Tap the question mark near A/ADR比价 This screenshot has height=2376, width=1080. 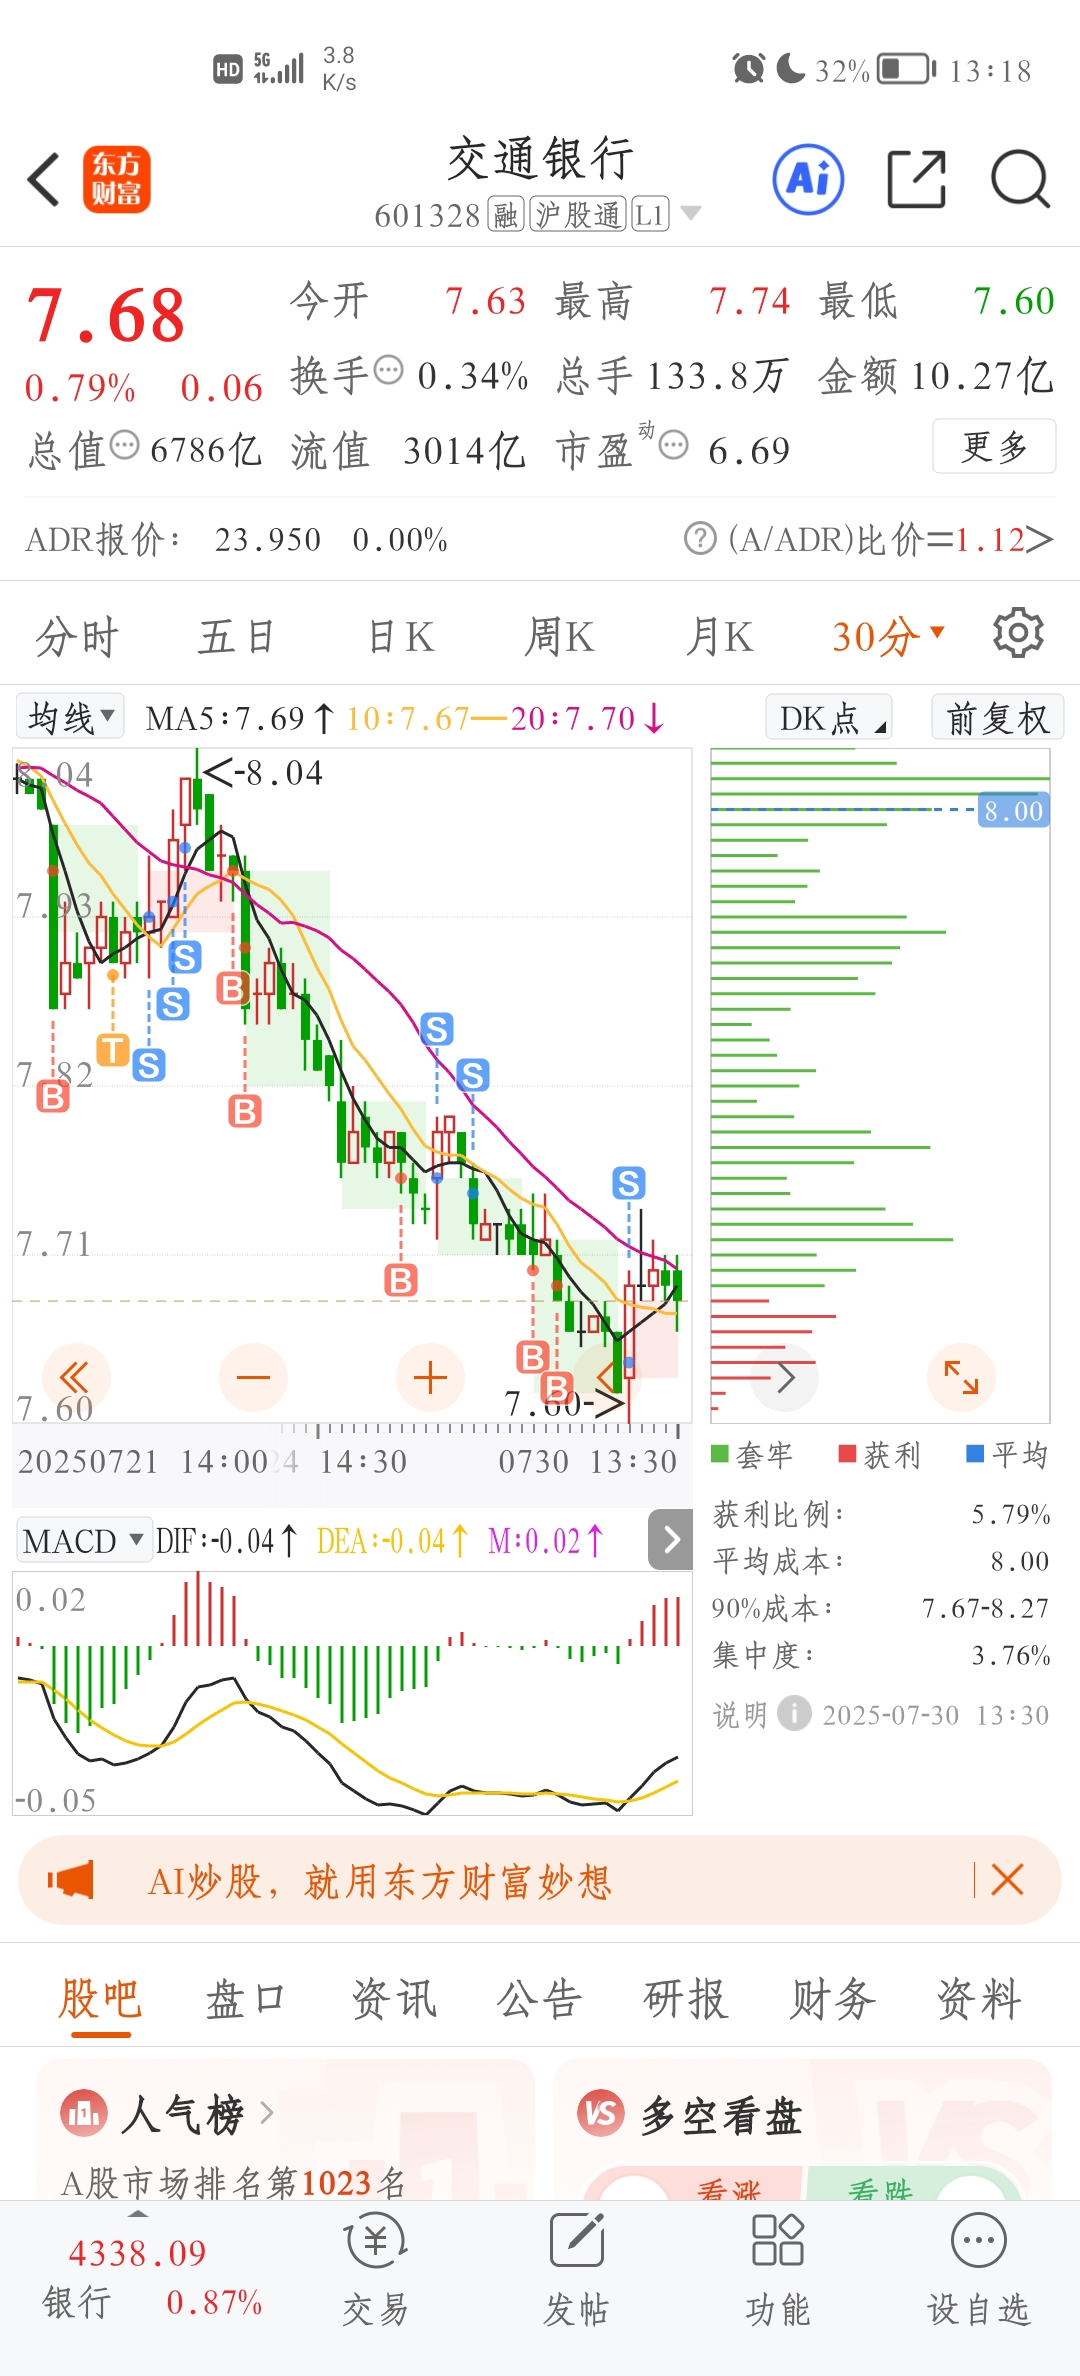click(700, 539)
